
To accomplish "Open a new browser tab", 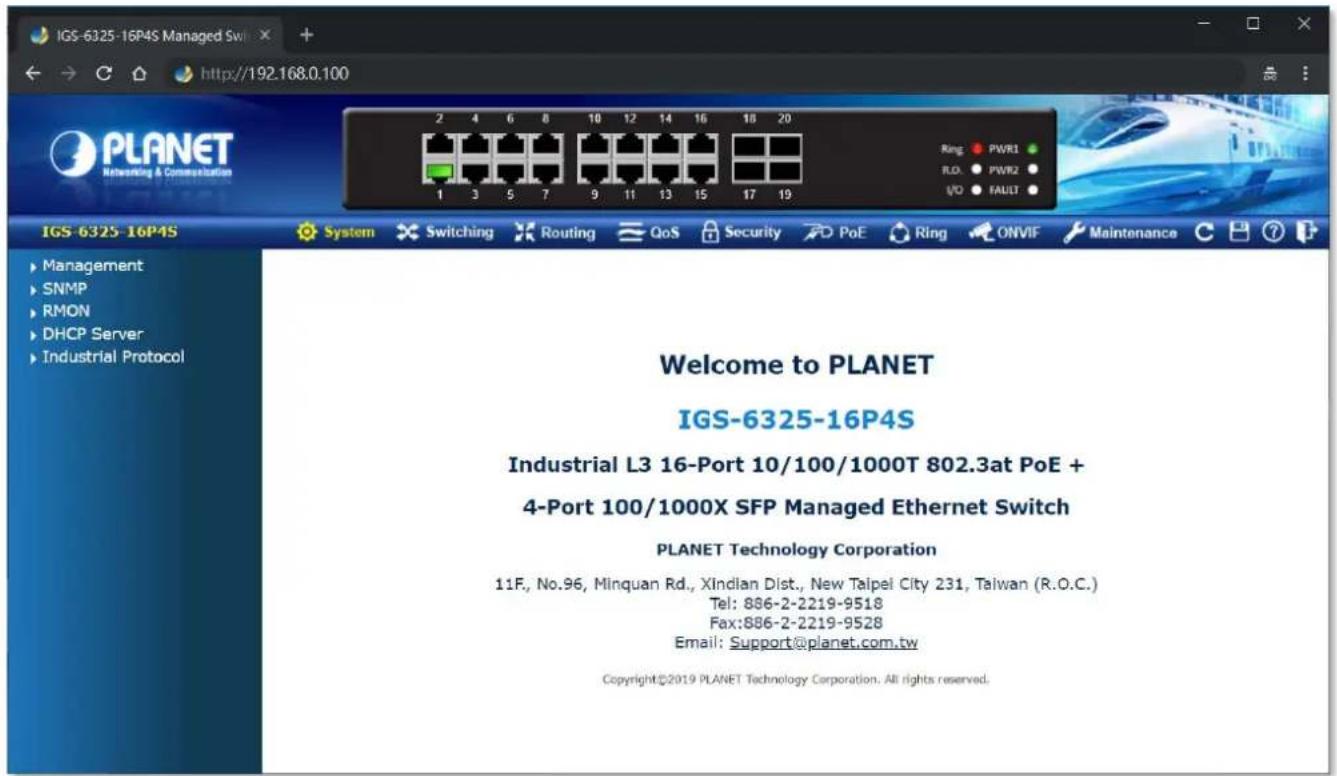I will 307,33.
